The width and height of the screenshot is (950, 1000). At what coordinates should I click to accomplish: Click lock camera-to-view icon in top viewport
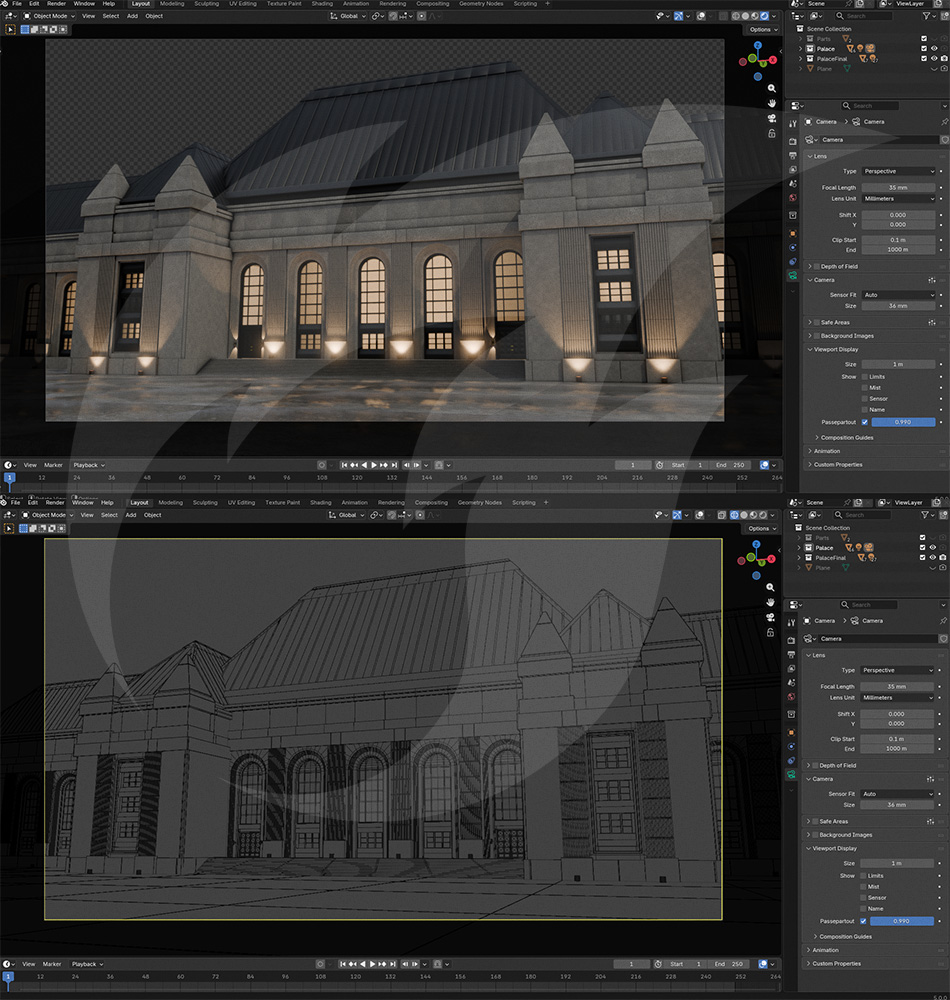coord(771,134)
